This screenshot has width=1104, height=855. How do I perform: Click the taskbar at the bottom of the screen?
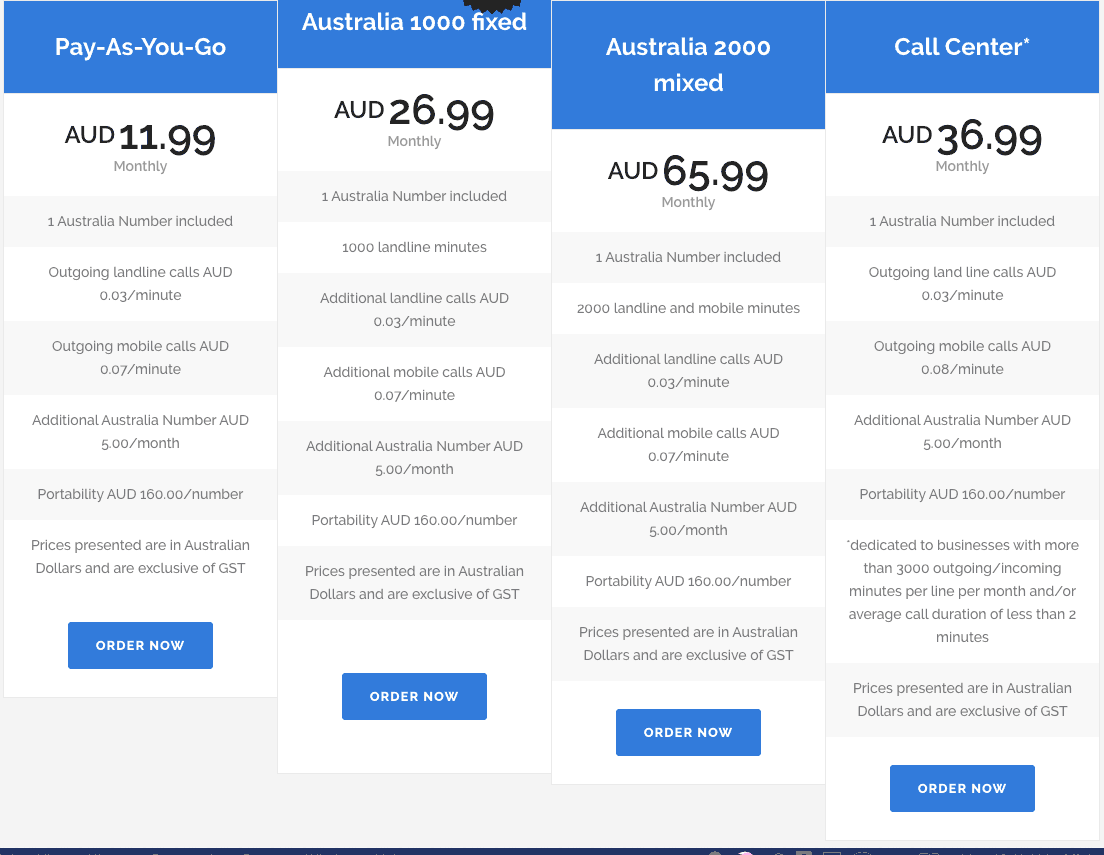[552, 849]
